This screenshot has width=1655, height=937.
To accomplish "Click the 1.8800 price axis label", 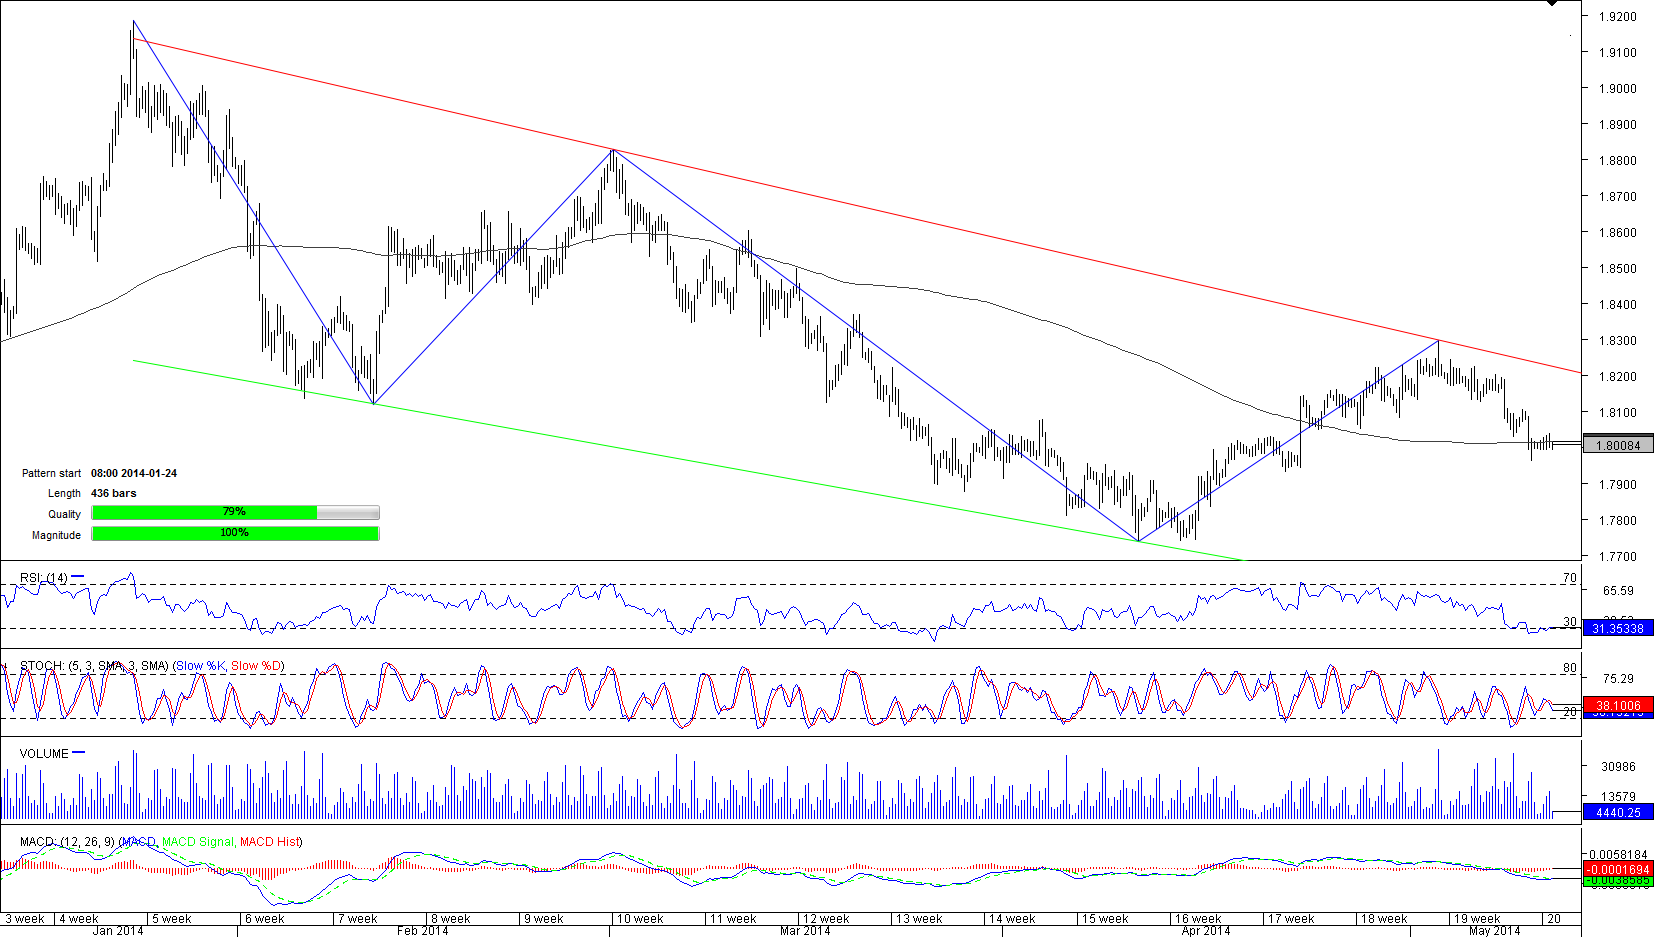I will 1617,160.
